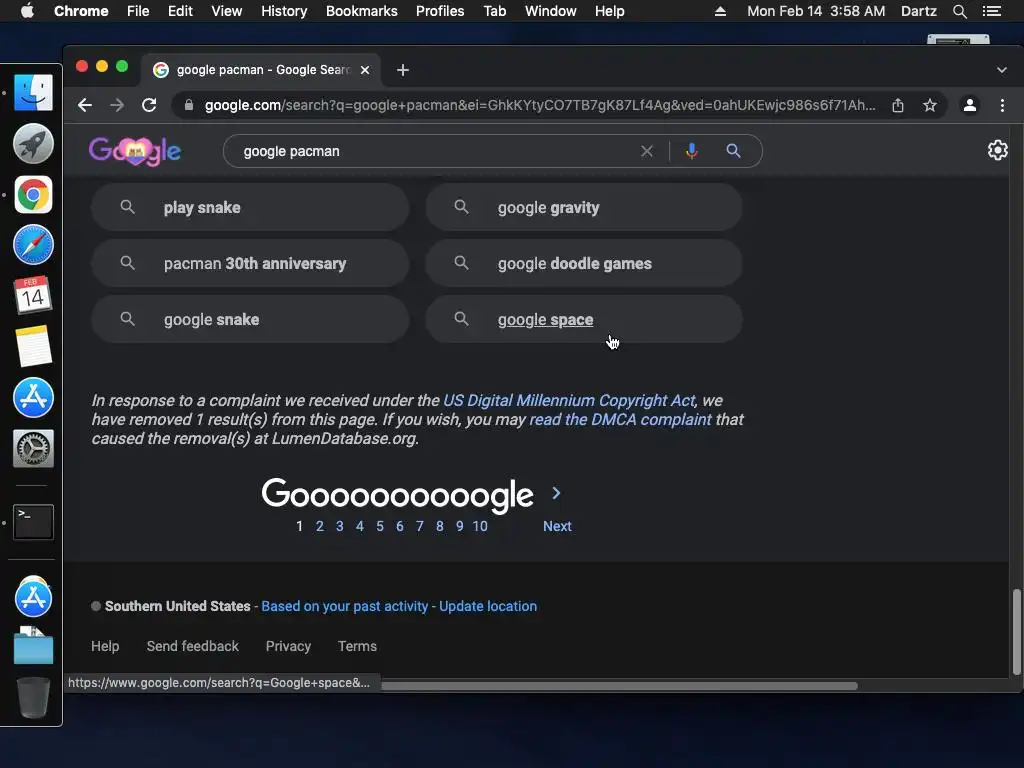Click the chevron beside Goooooooooogle
This screenshot has height=768, width=1024.
click(556, 493)
